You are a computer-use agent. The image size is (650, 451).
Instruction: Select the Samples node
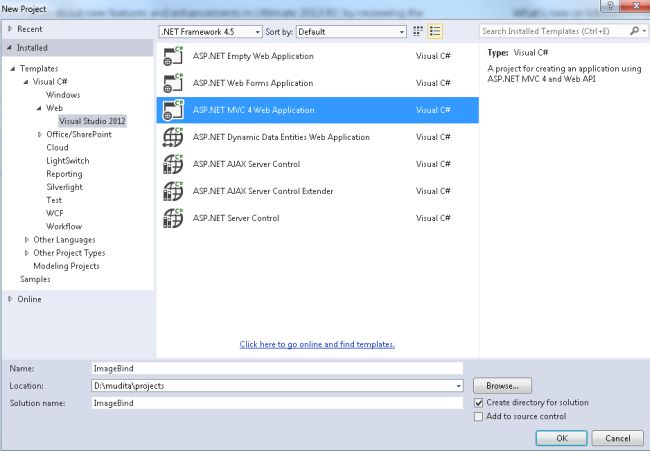[35, 279]
